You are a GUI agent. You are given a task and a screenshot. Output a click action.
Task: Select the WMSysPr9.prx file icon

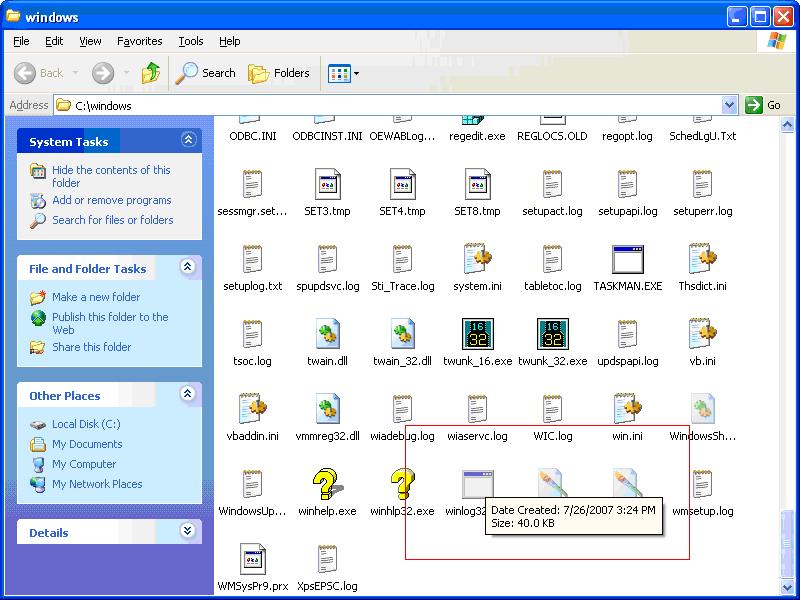click(x=253, y=559)
